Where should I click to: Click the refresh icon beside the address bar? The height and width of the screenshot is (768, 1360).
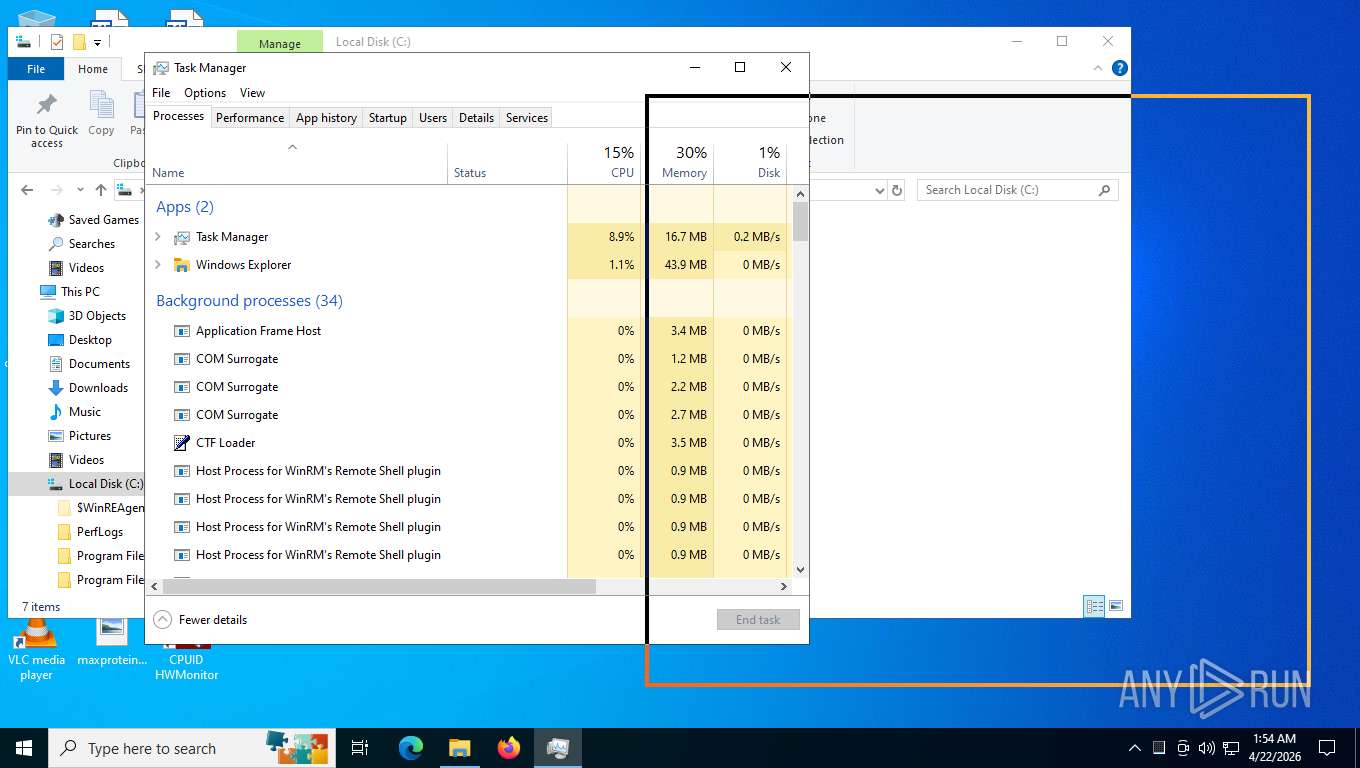[897, 190]
